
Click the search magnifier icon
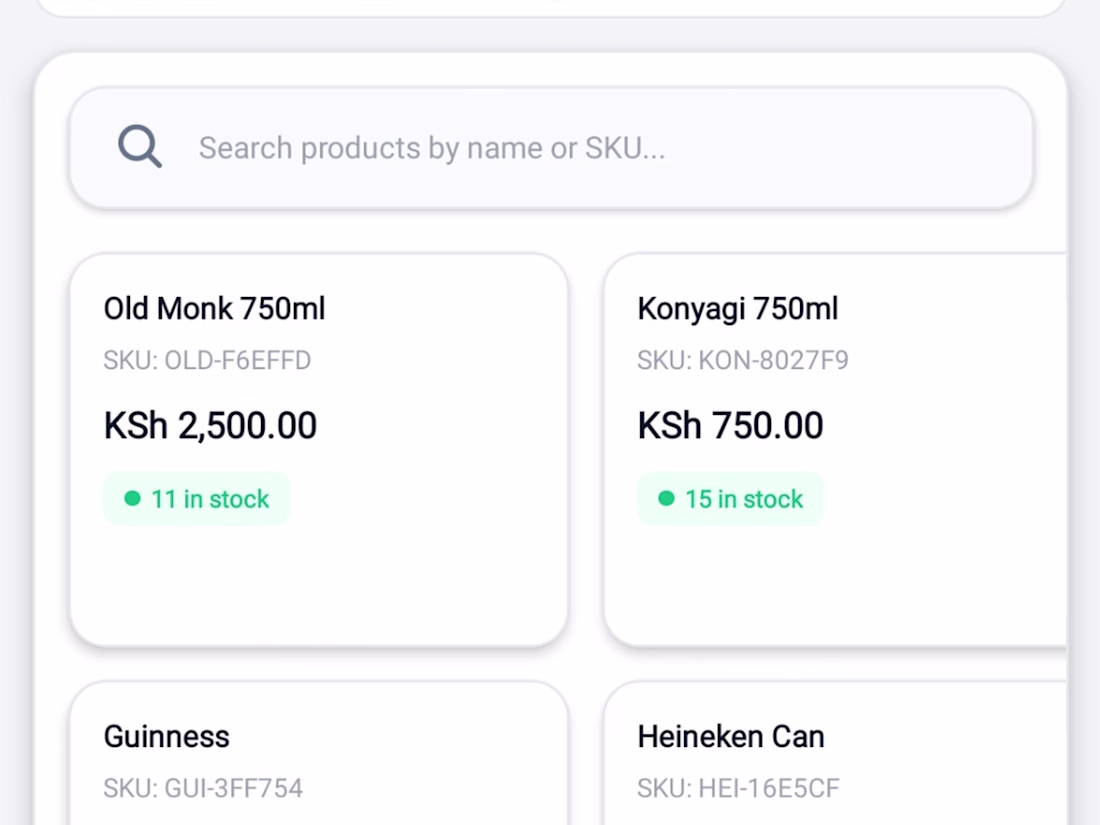click(x=140, y=148)
